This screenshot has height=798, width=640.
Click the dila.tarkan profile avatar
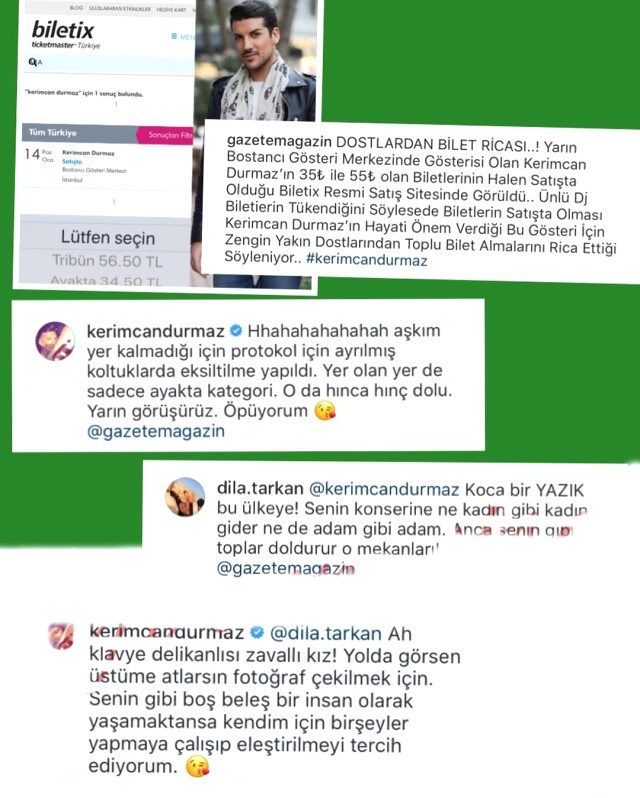click(185, 497)
